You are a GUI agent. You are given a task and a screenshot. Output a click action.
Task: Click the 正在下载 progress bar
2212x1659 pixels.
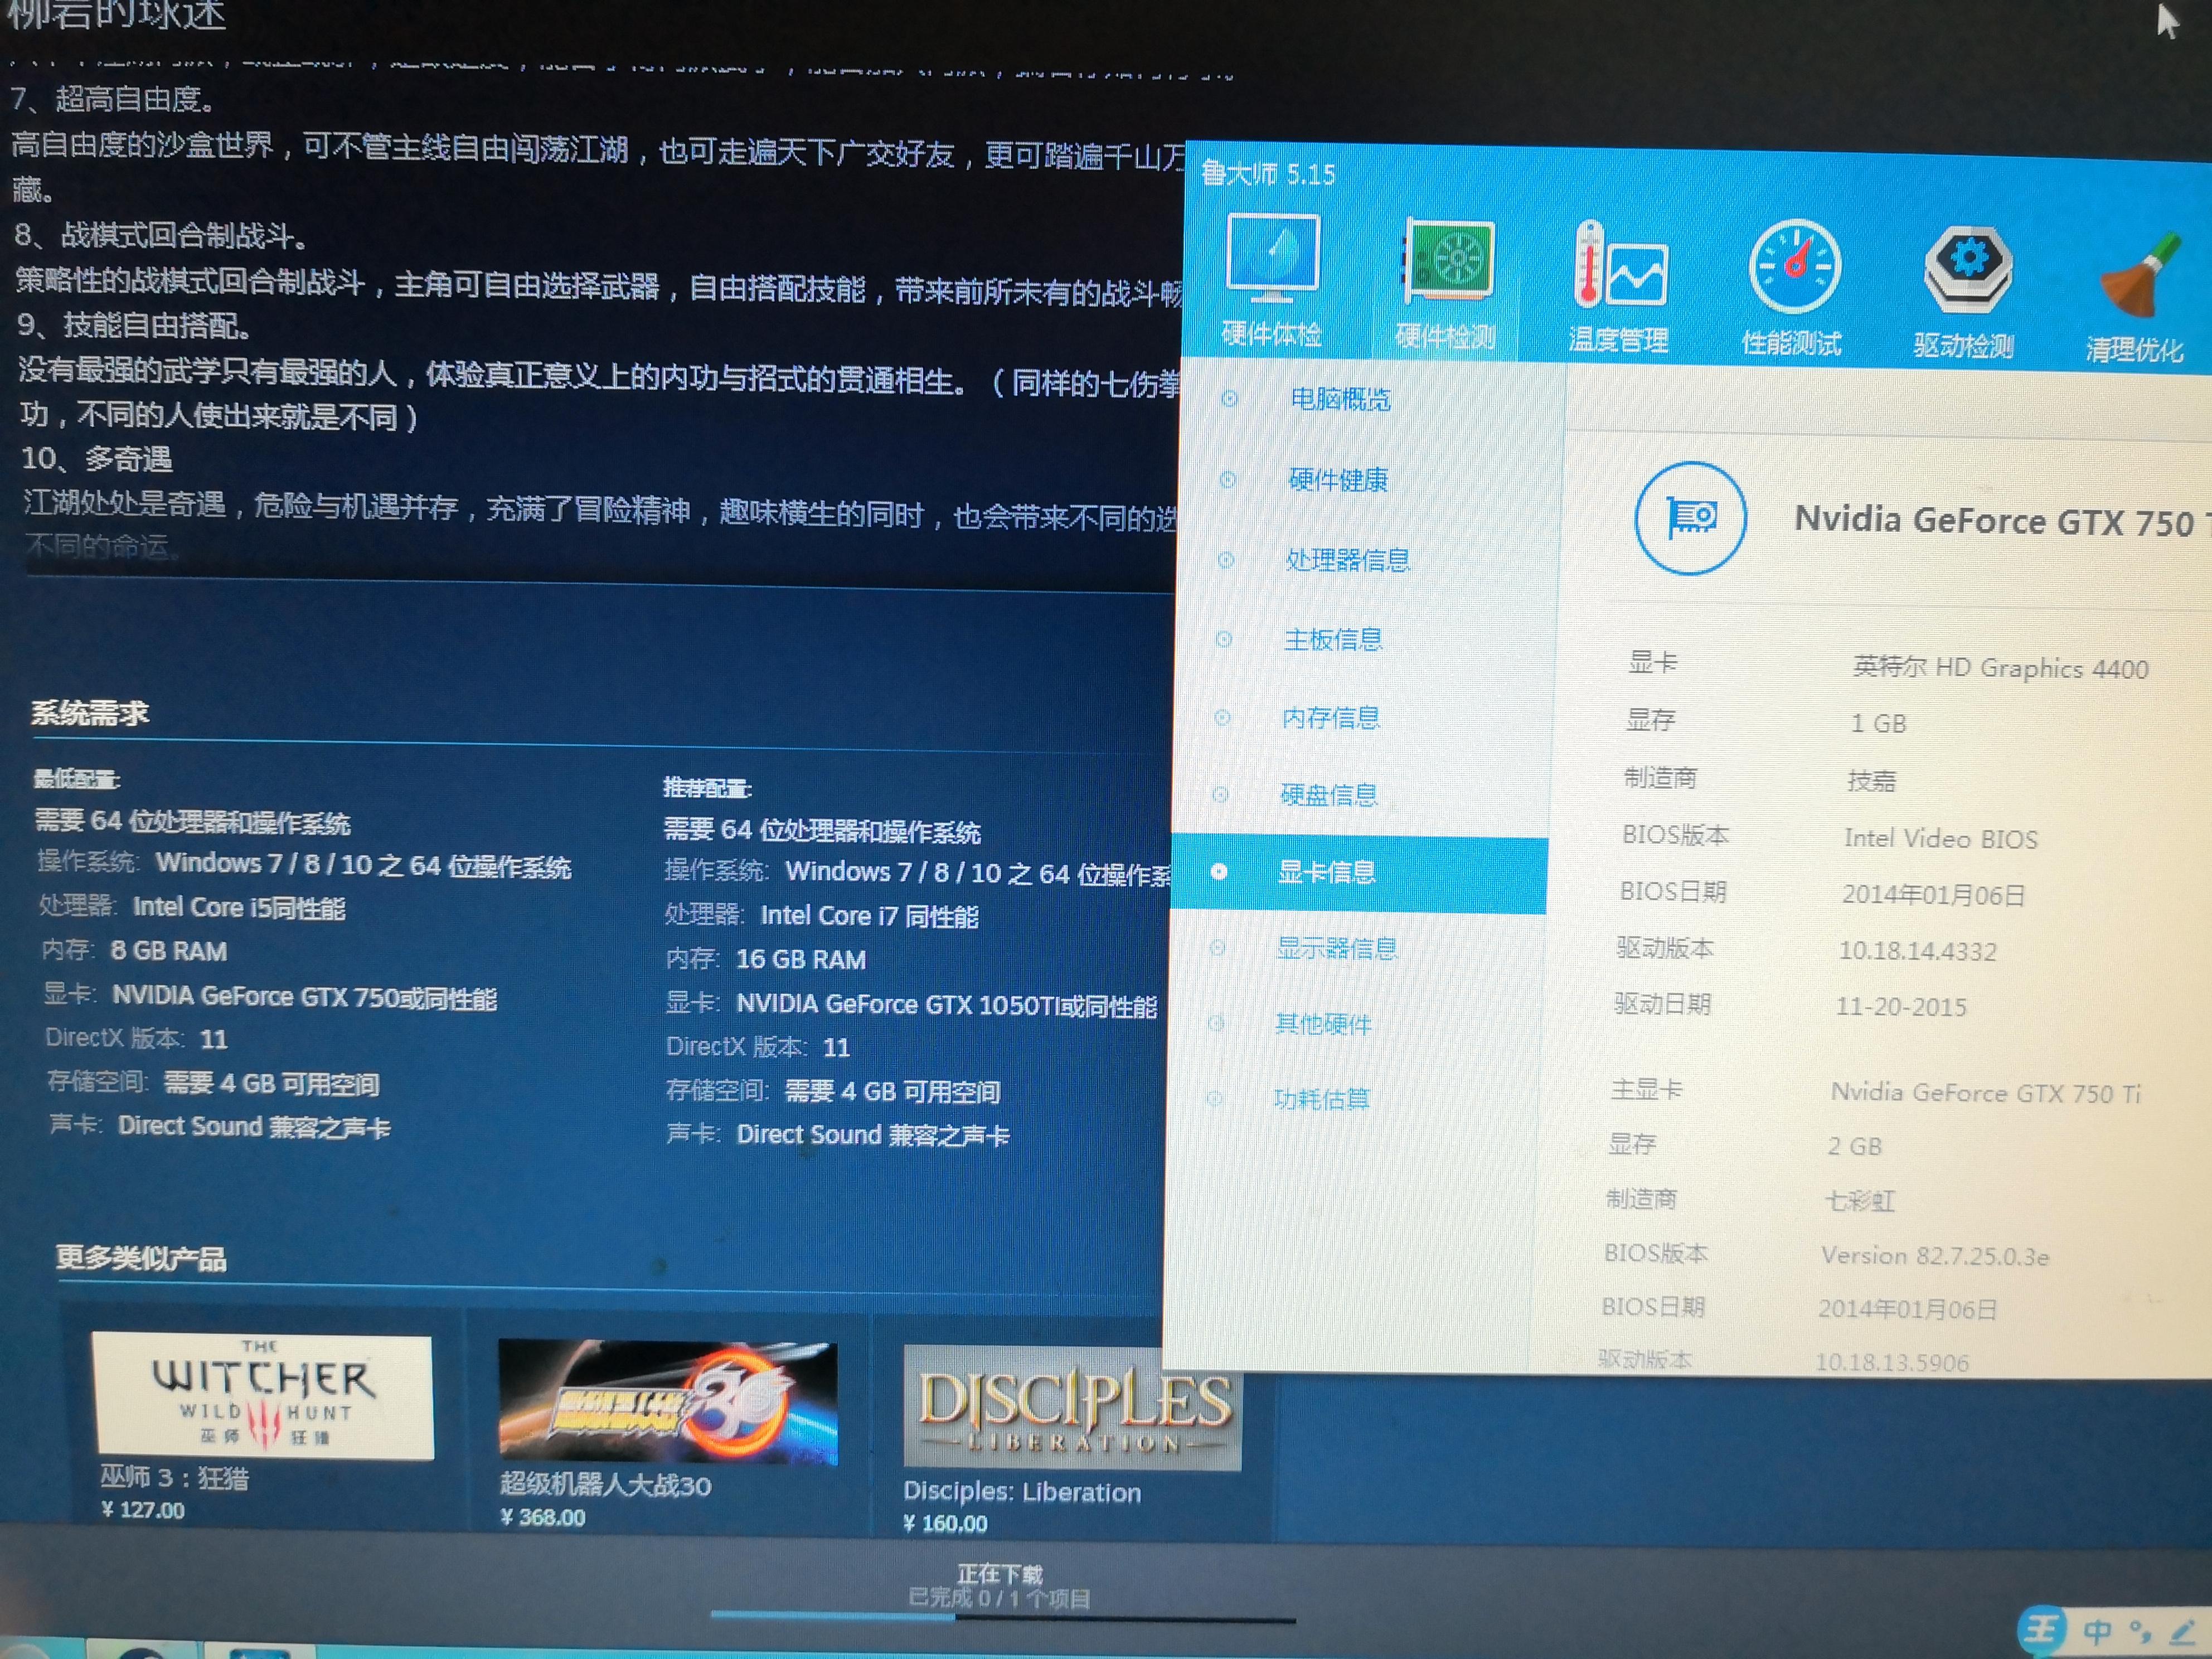[1002, 1616]
